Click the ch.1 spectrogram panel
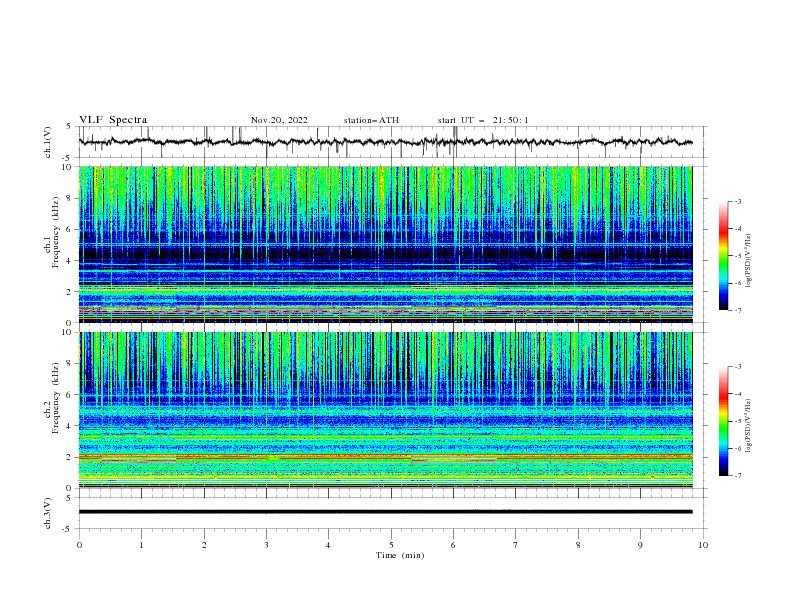The height and width of the screenshot is (612, 792). (x=385, y=244)
